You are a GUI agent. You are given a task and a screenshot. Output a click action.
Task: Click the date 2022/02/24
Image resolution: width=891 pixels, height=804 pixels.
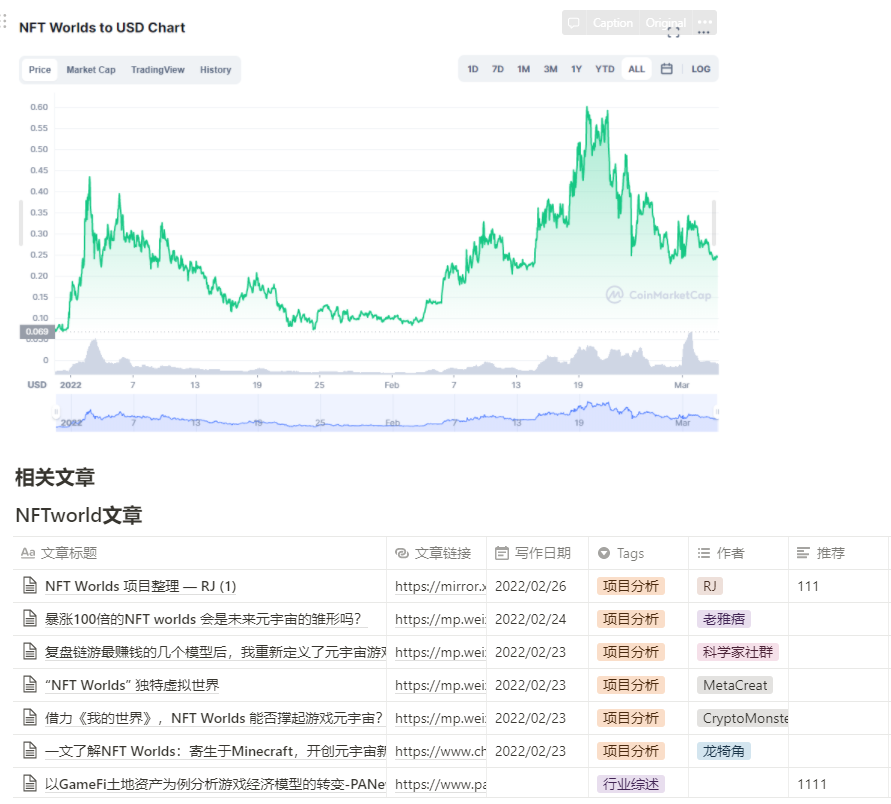[x=530, y=619]
